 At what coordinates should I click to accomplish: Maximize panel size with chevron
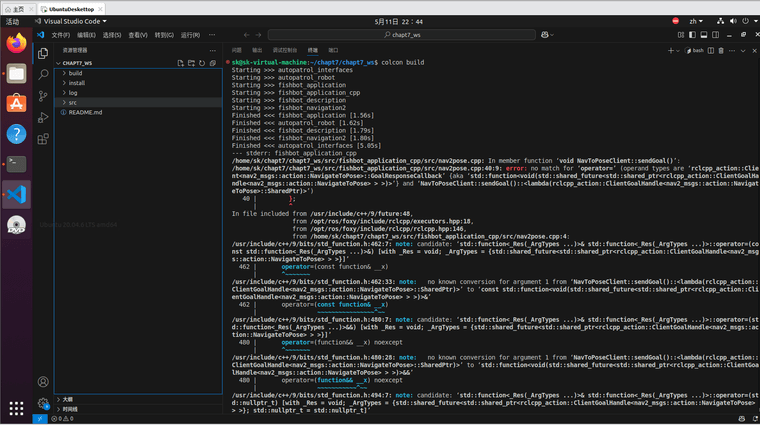pos(743,50)
